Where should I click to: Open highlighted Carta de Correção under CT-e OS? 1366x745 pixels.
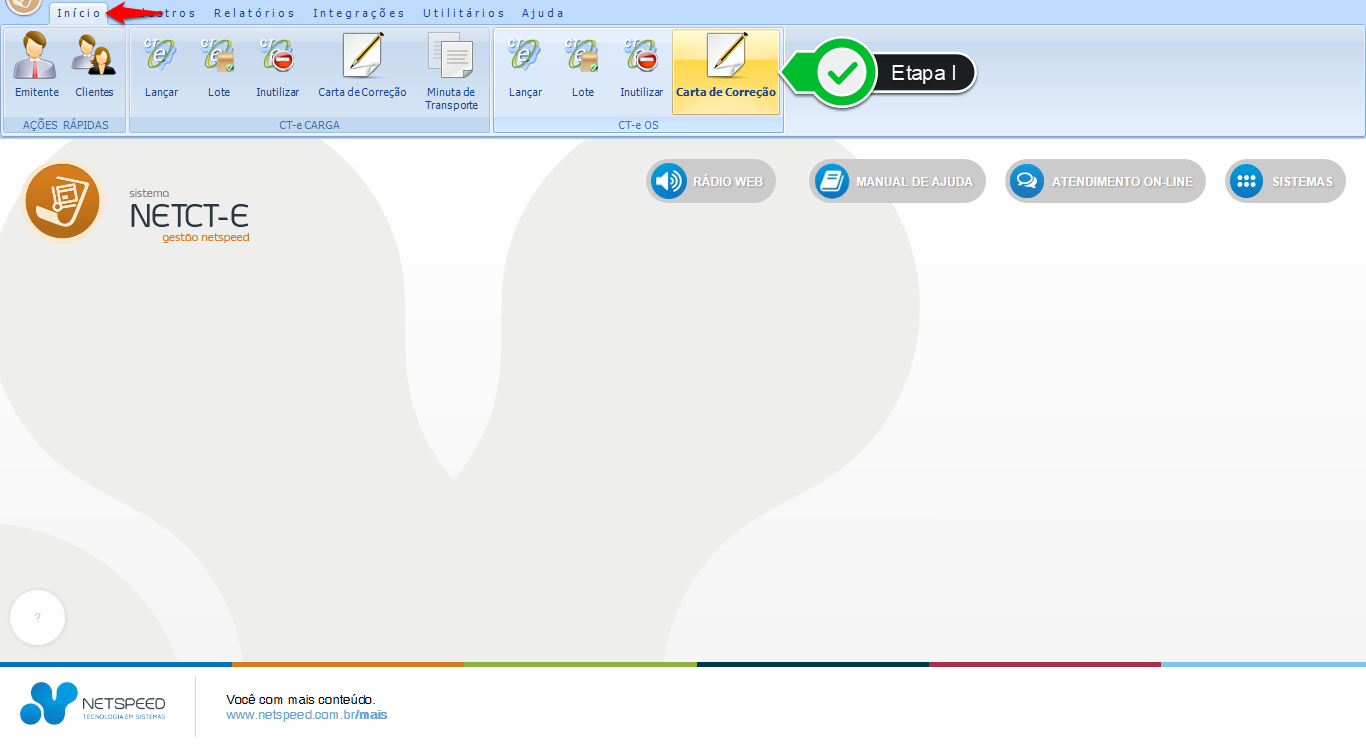click(726, 70)
